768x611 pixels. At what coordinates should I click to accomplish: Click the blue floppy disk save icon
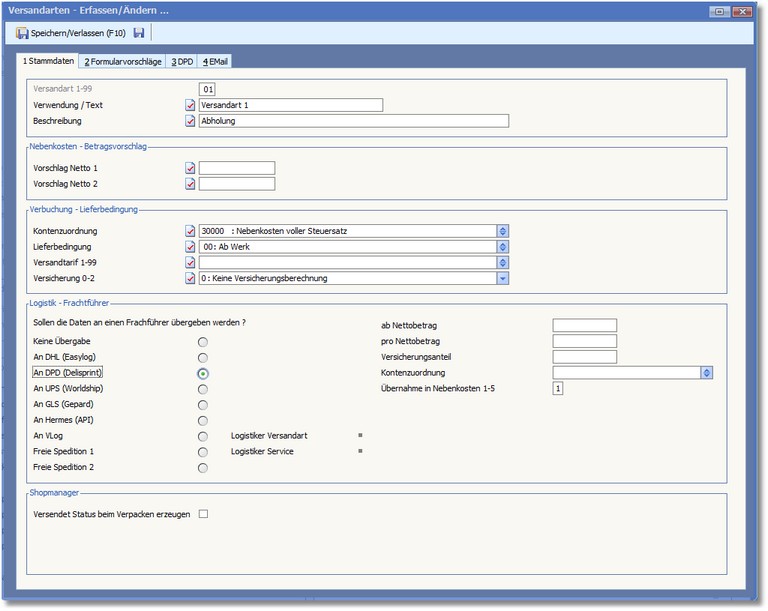pos(139,33)
